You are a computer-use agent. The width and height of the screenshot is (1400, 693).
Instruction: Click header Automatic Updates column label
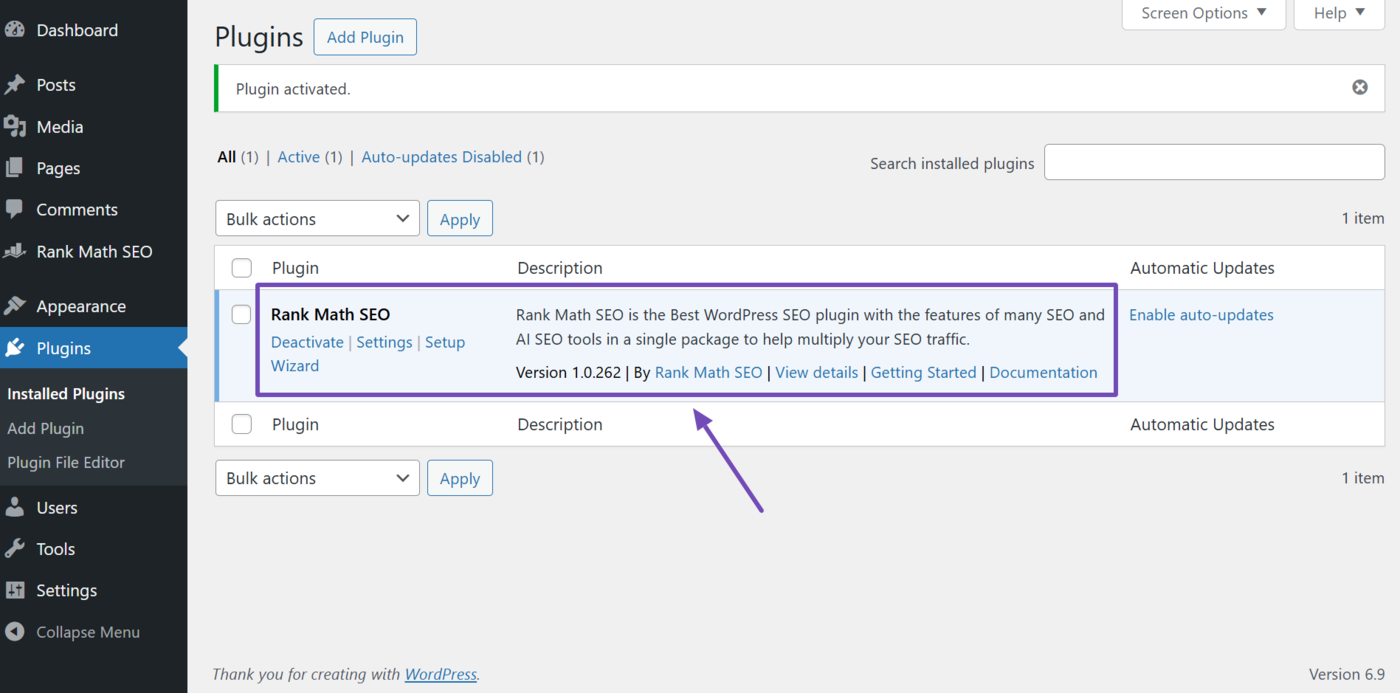pos(1202,268)
